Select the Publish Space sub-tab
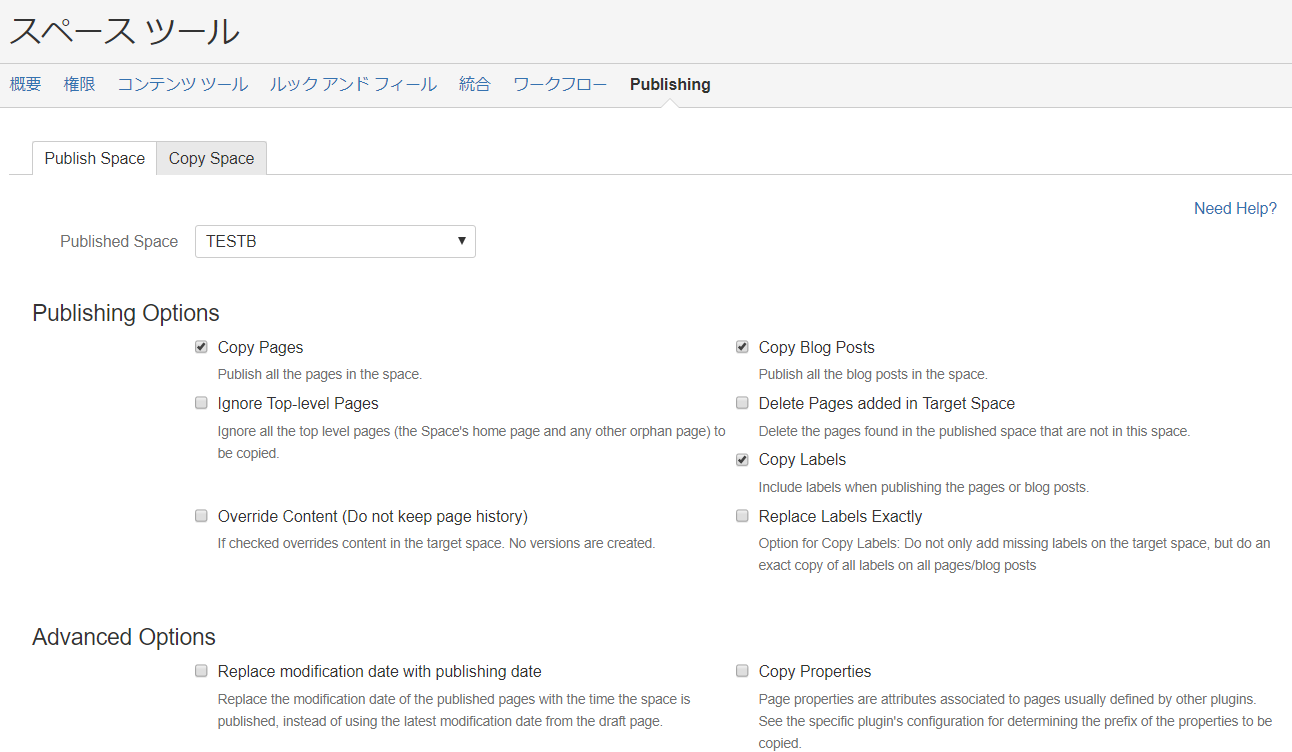The image size is (1292, 752). 95,158
